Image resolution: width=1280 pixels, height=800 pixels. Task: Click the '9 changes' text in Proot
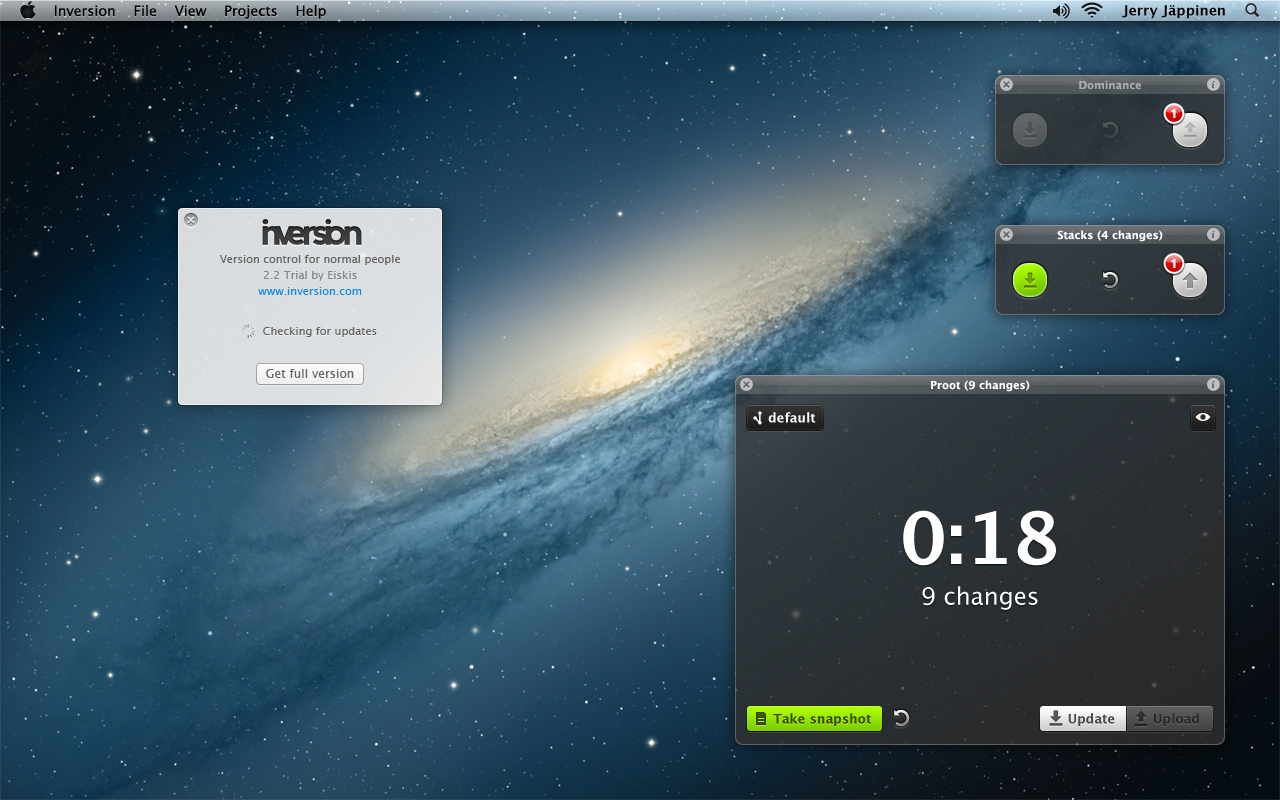tap(979, 597)
